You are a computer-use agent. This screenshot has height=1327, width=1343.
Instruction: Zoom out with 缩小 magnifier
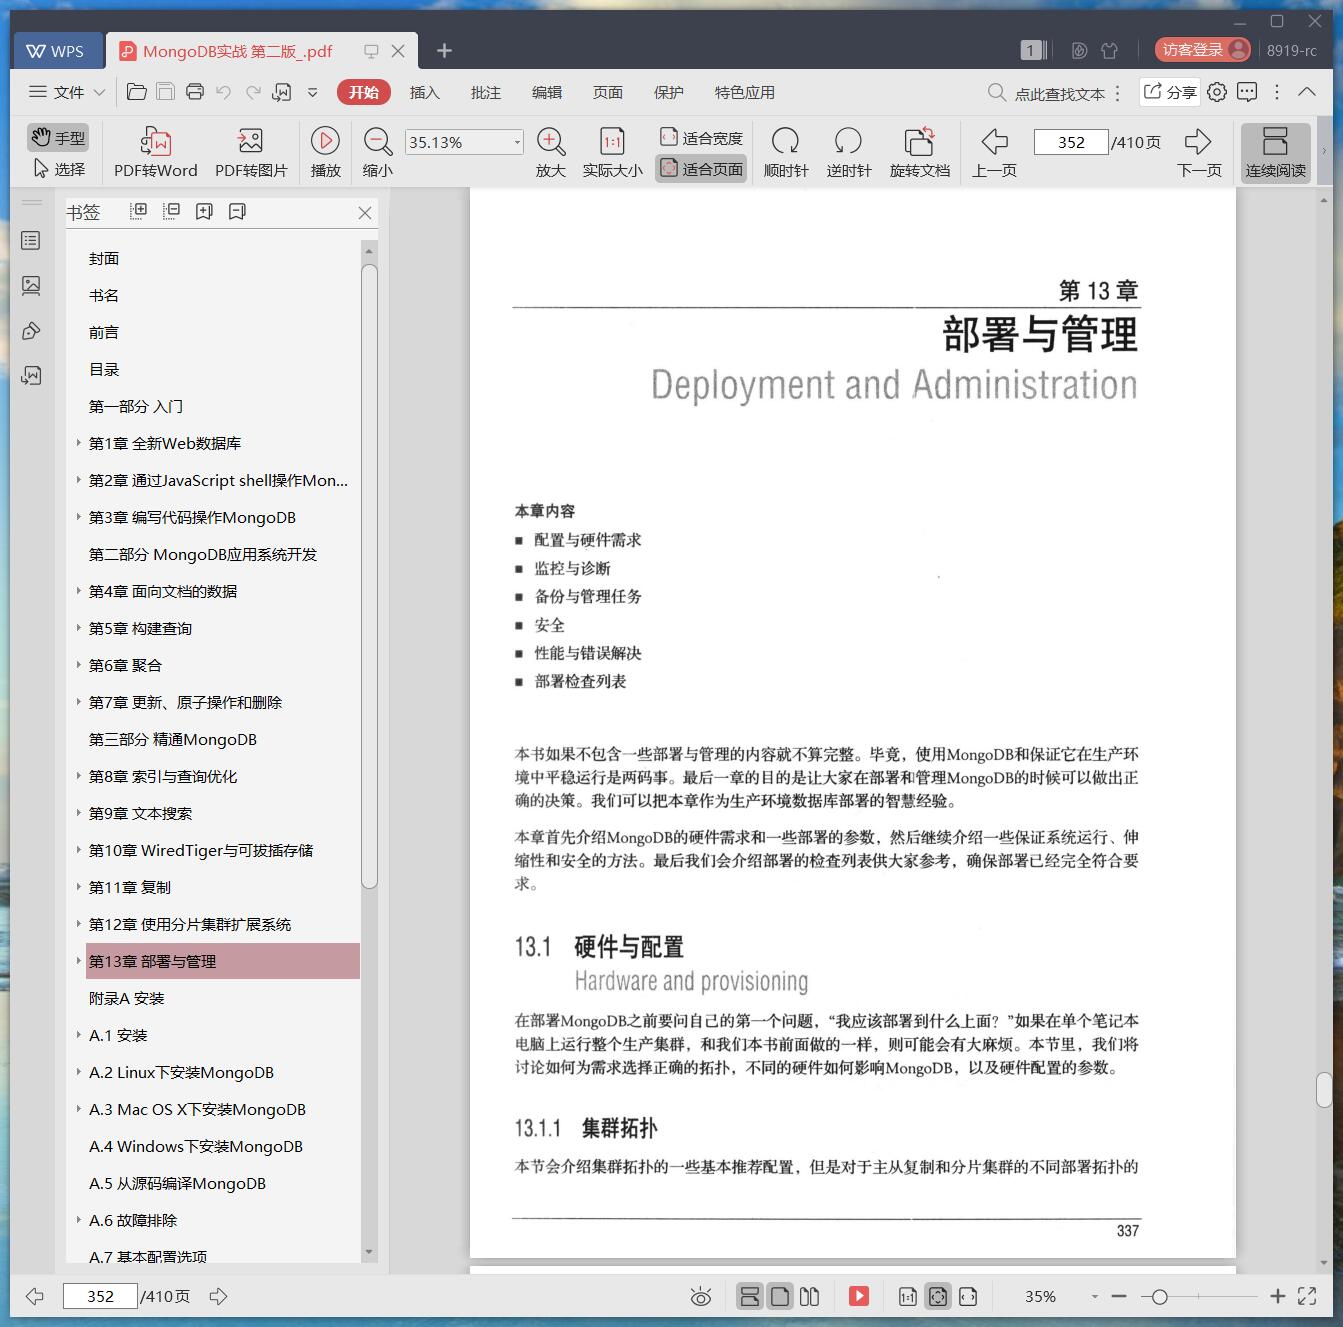click(377, 153)
